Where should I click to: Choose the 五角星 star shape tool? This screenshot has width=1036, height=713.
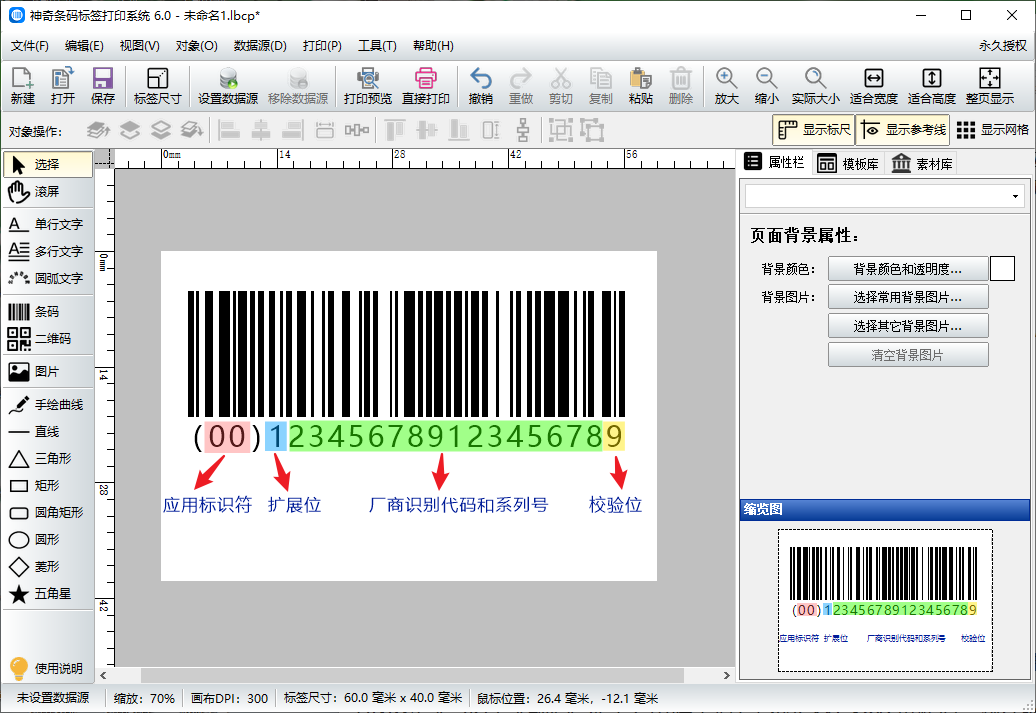pyautogui.click(x=46, y=594)
